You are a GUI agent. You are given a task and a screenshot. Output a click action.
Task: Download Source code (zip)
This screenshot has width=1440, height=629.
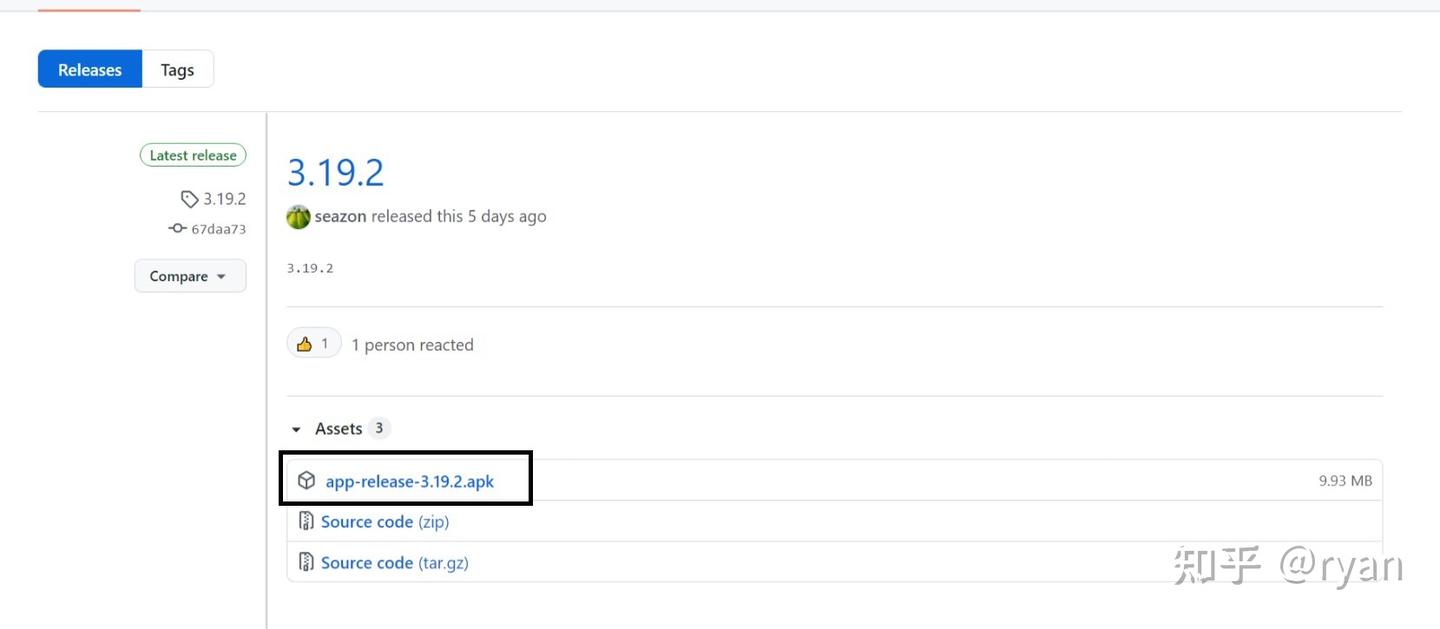coord(385,522)
